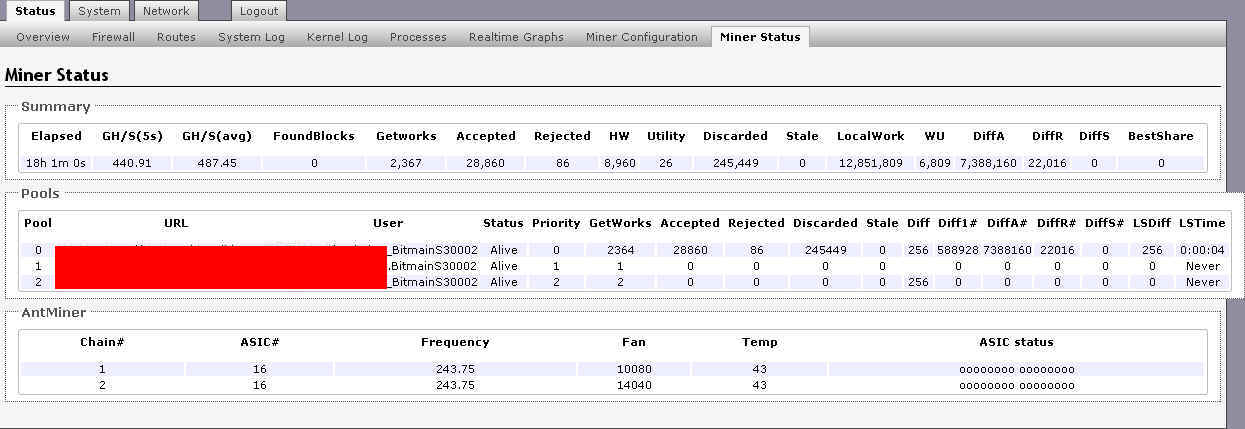Viewport: 1245px width, 429px height.
Task: Click the Getworks value 2,367
Action: [406, 163]
